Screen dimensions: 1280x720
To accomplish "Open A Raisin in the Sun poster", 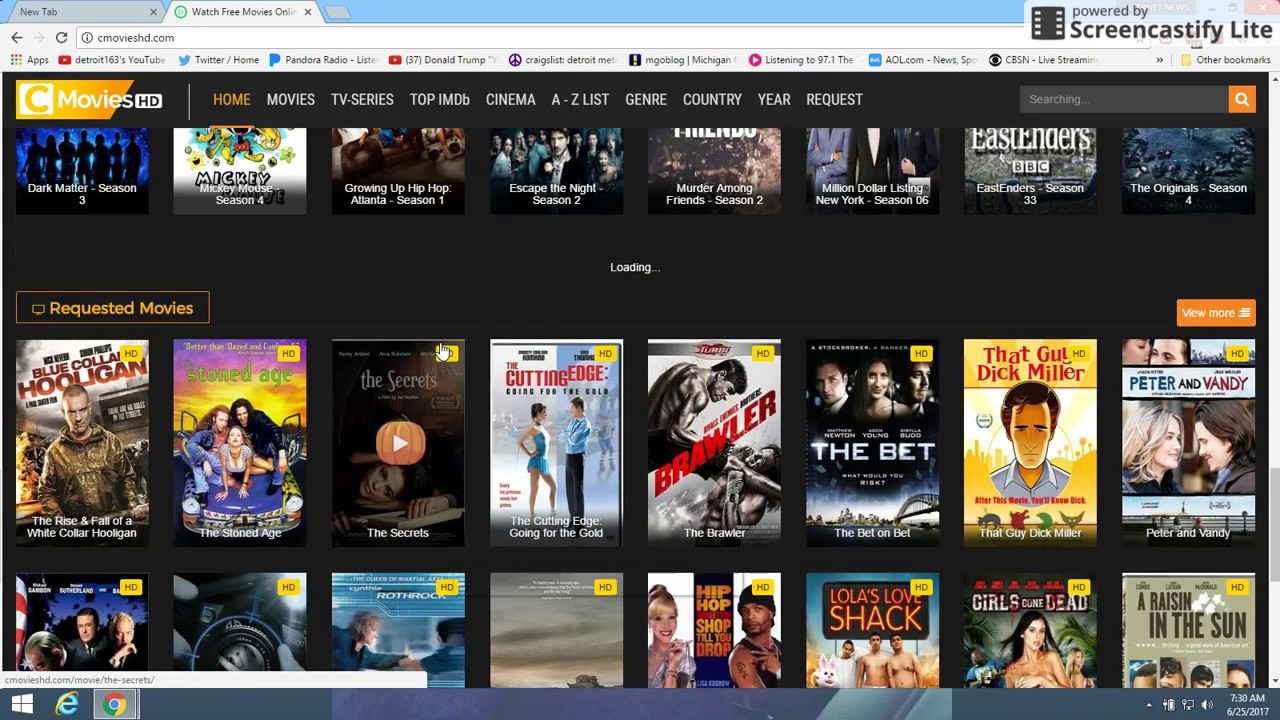I will pos(1188,630).
